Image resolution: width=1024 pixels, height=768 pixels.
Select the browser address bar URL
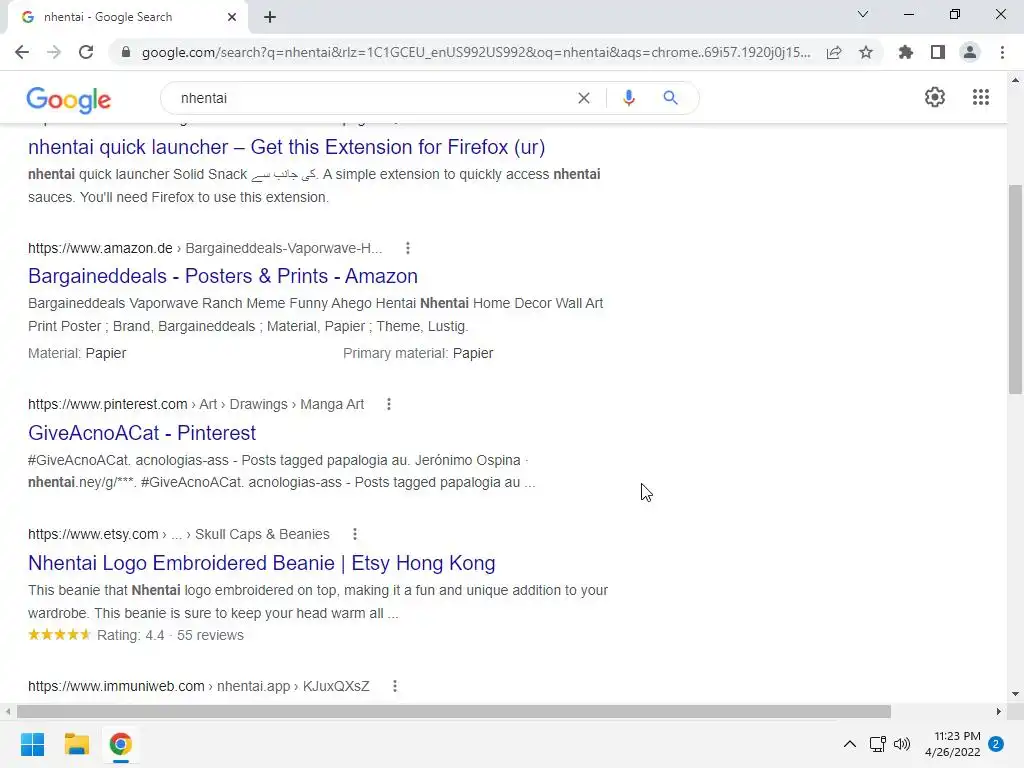click(475, 52)
